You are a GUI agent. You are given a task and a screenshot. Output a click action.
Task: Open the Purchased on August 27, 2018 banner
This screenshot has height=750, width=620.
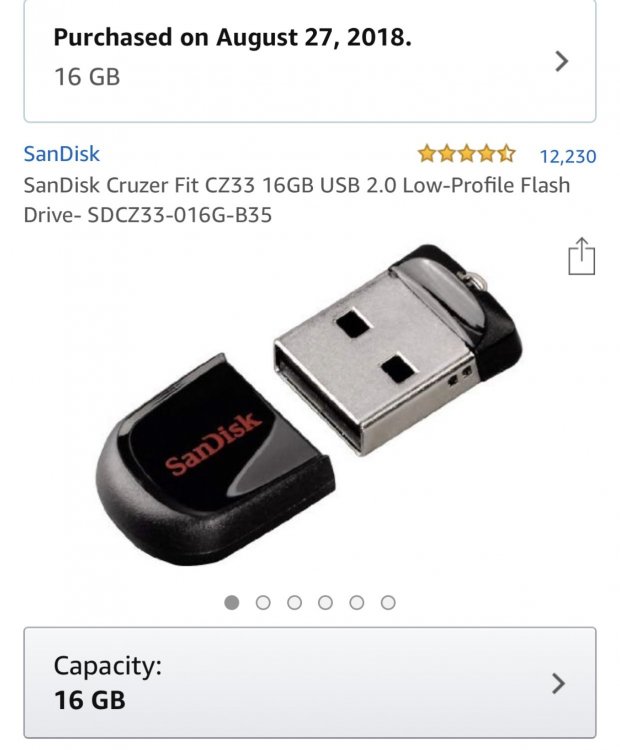click(310, 60)
